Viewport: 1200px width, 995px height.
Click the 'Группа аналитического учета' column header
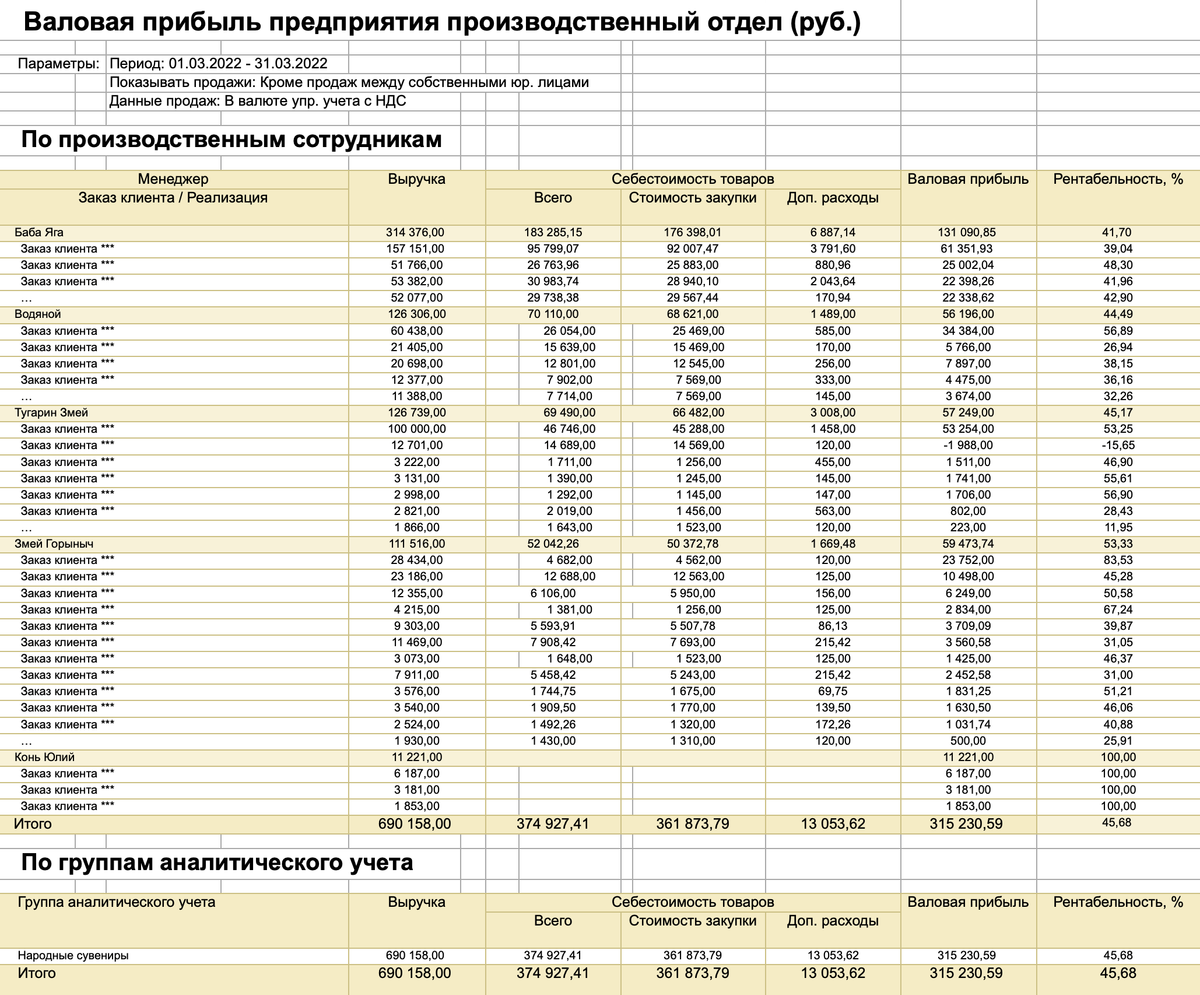click(x=117, y=902)
